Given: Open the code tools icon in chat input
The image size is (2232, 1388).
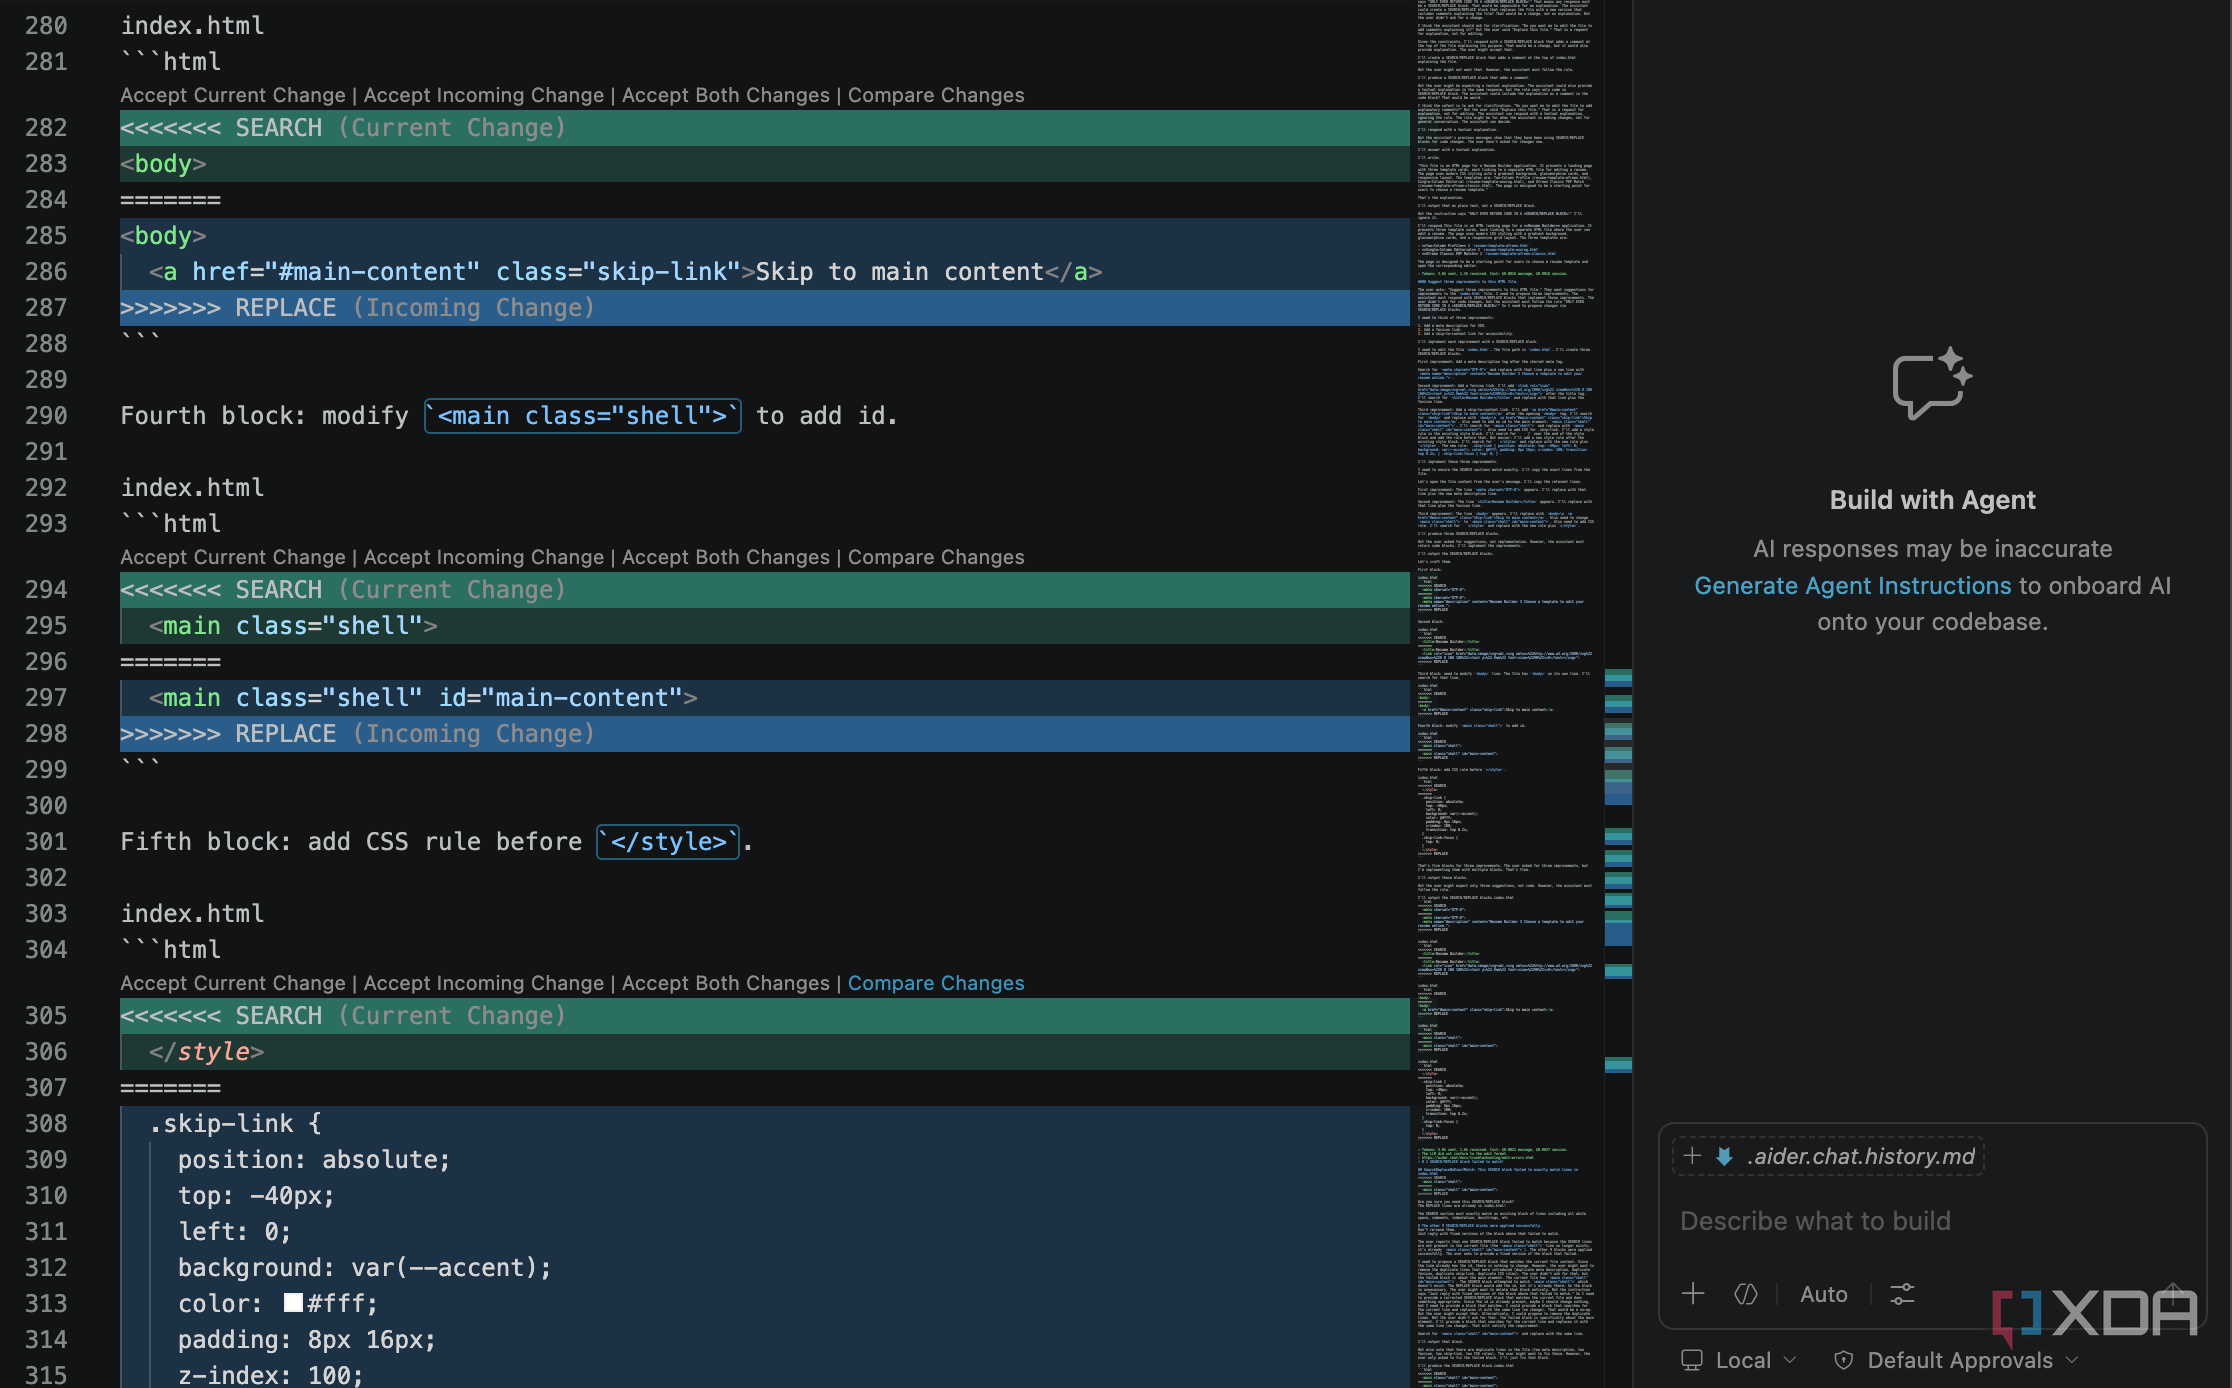Looking at the screenshot, I should [x=1746, y=1294].
